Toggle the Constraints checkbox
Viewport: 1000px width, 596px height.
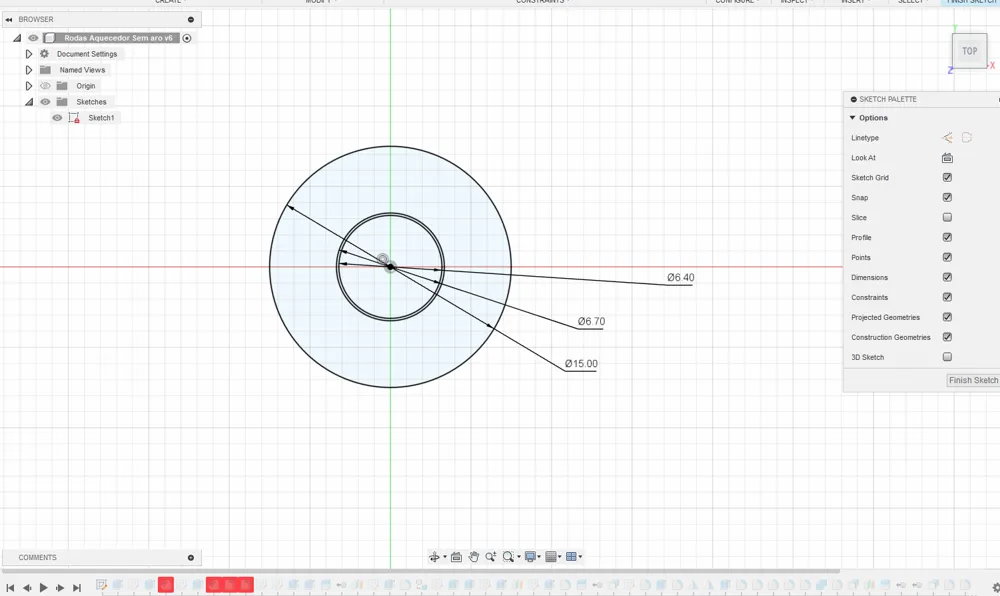point(947,297)
